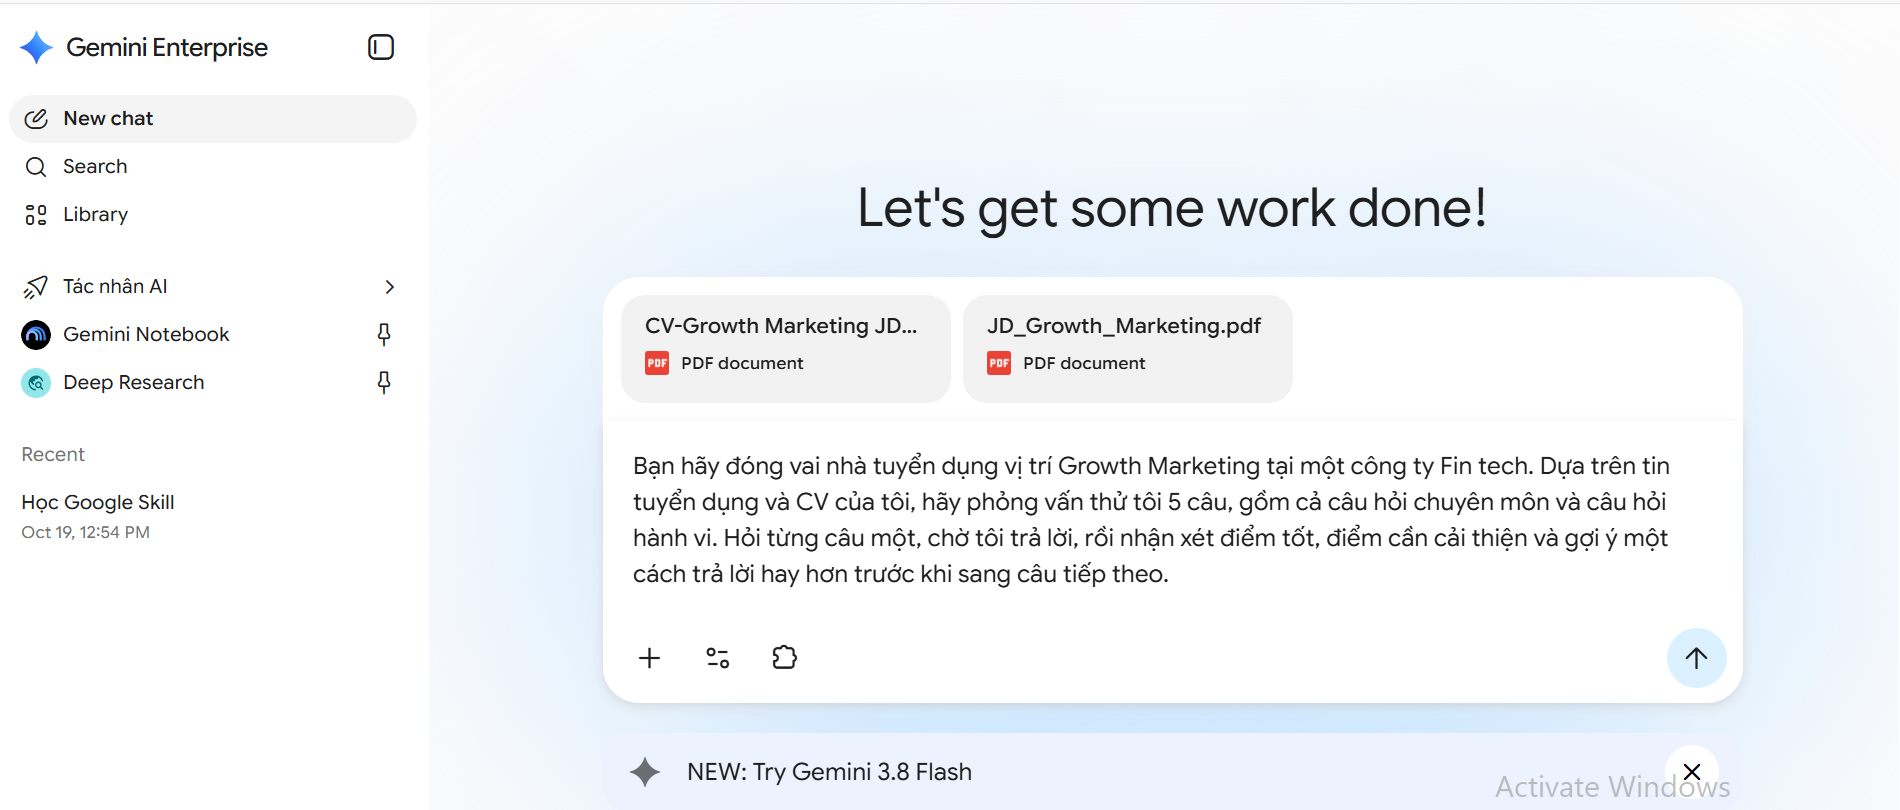The image size is (1900, 810).
Task: Open the tools settings sliders icon
Action: [718, 658]
